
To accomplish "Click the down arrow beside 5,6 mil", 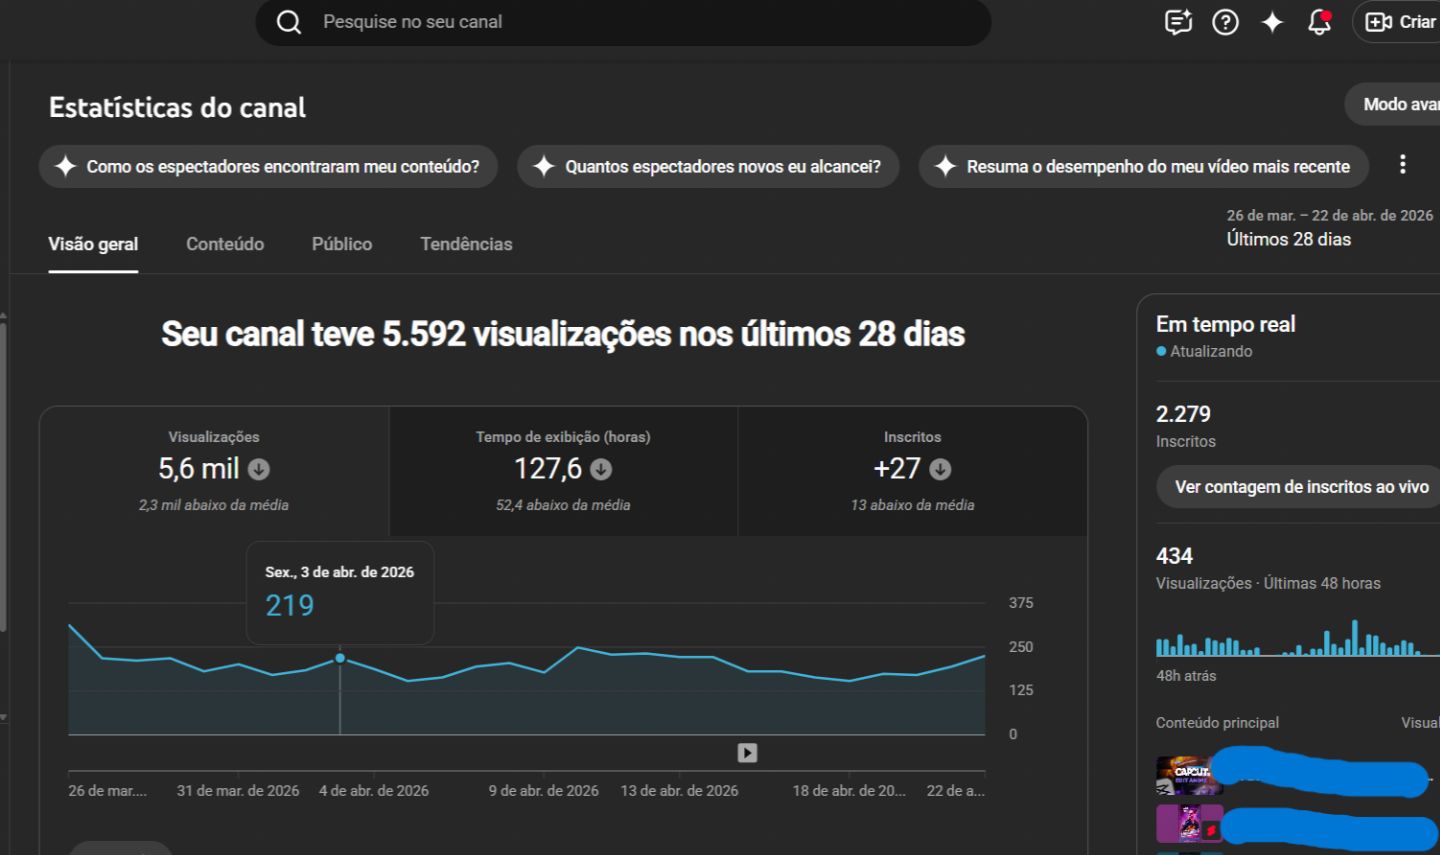I will tap(259, 469).
